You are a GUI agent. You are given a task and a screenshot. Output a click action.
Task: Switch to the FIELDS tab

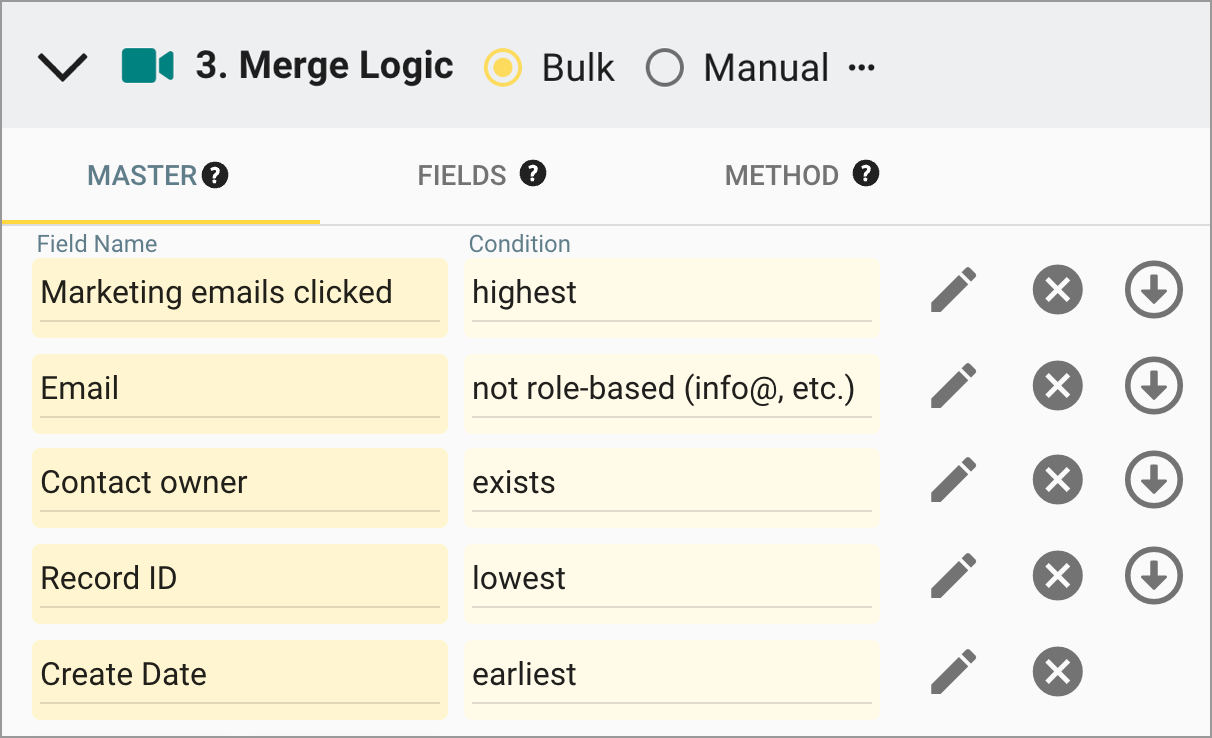tap(463, 173)
